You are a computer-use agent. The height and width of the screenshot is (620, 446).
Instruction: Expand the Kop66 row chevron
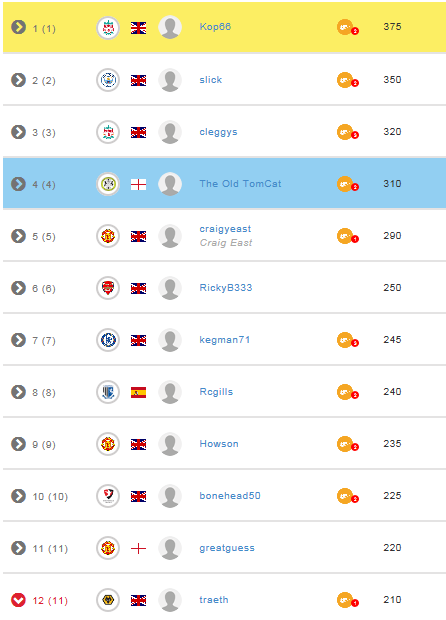point(18,27)
